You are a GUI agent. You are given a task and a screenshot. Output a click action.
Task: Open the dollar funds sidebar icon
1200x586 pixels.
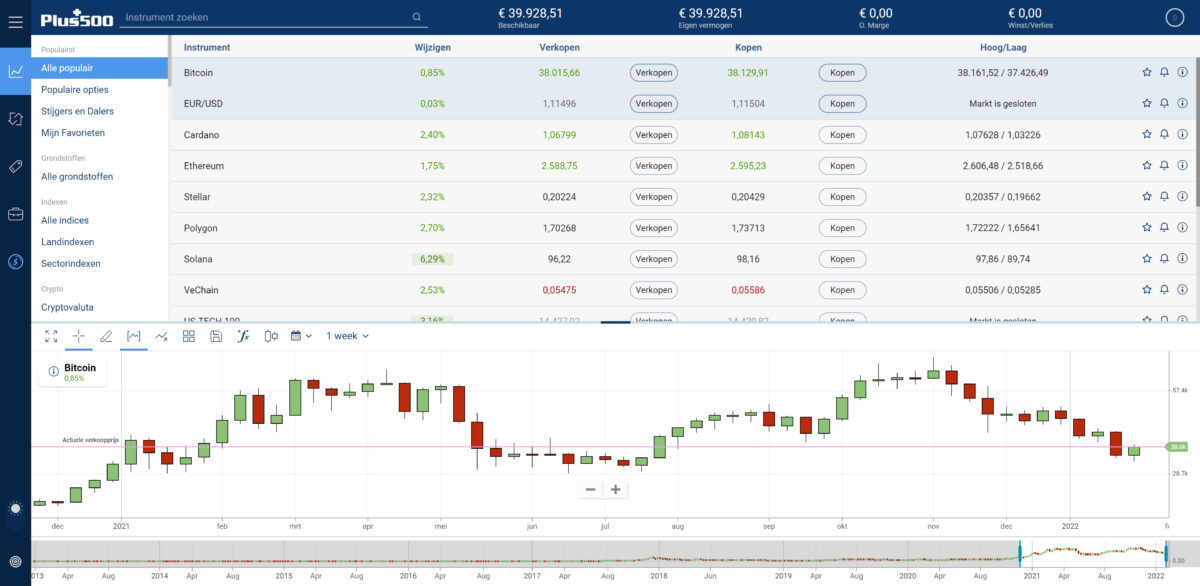(x=15, y=261)
